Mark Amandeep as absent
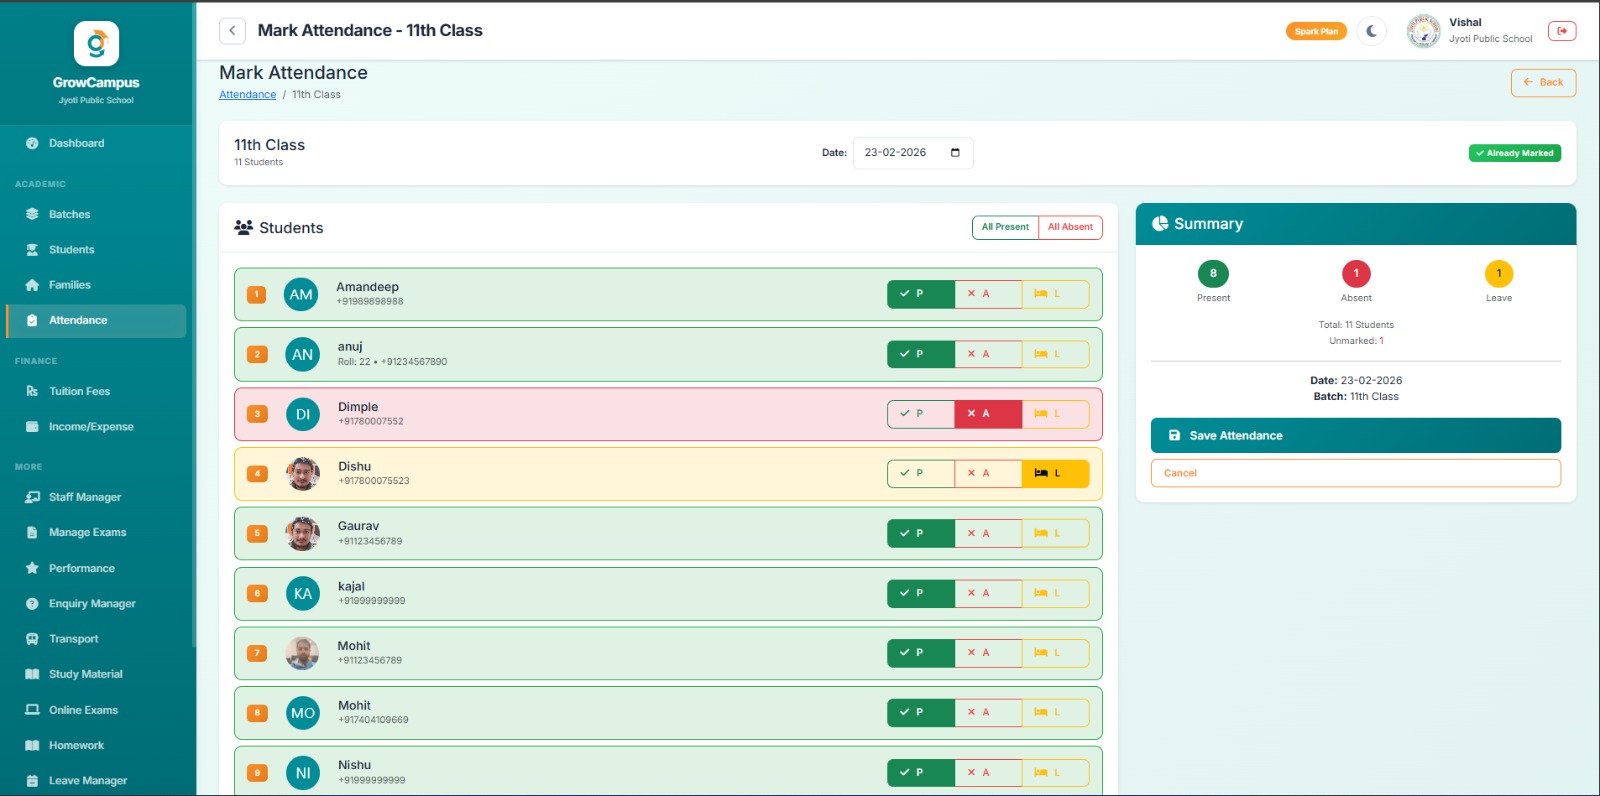This screenshot has height=796, width=1600. [988, 294]
